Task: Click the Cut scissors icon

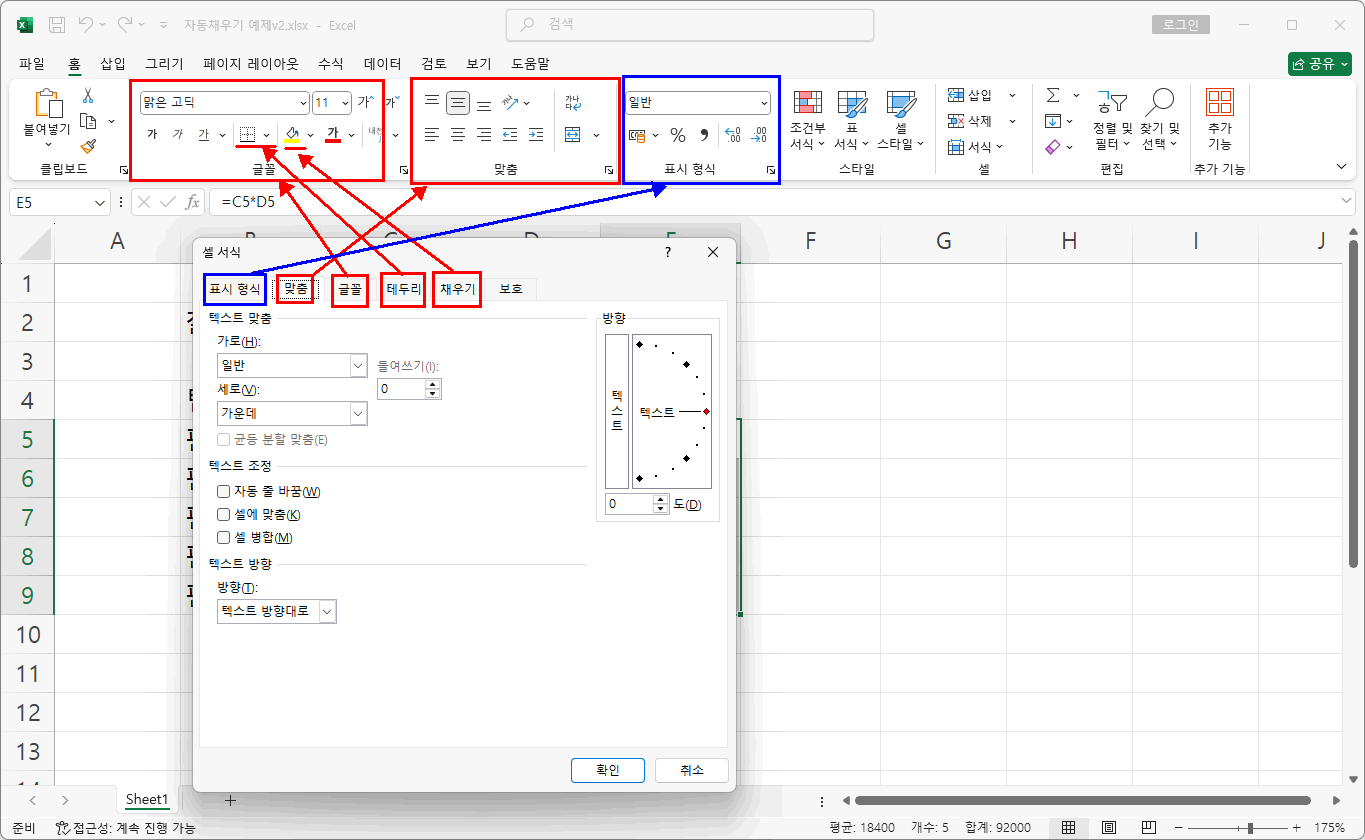Action: point(88,96)
